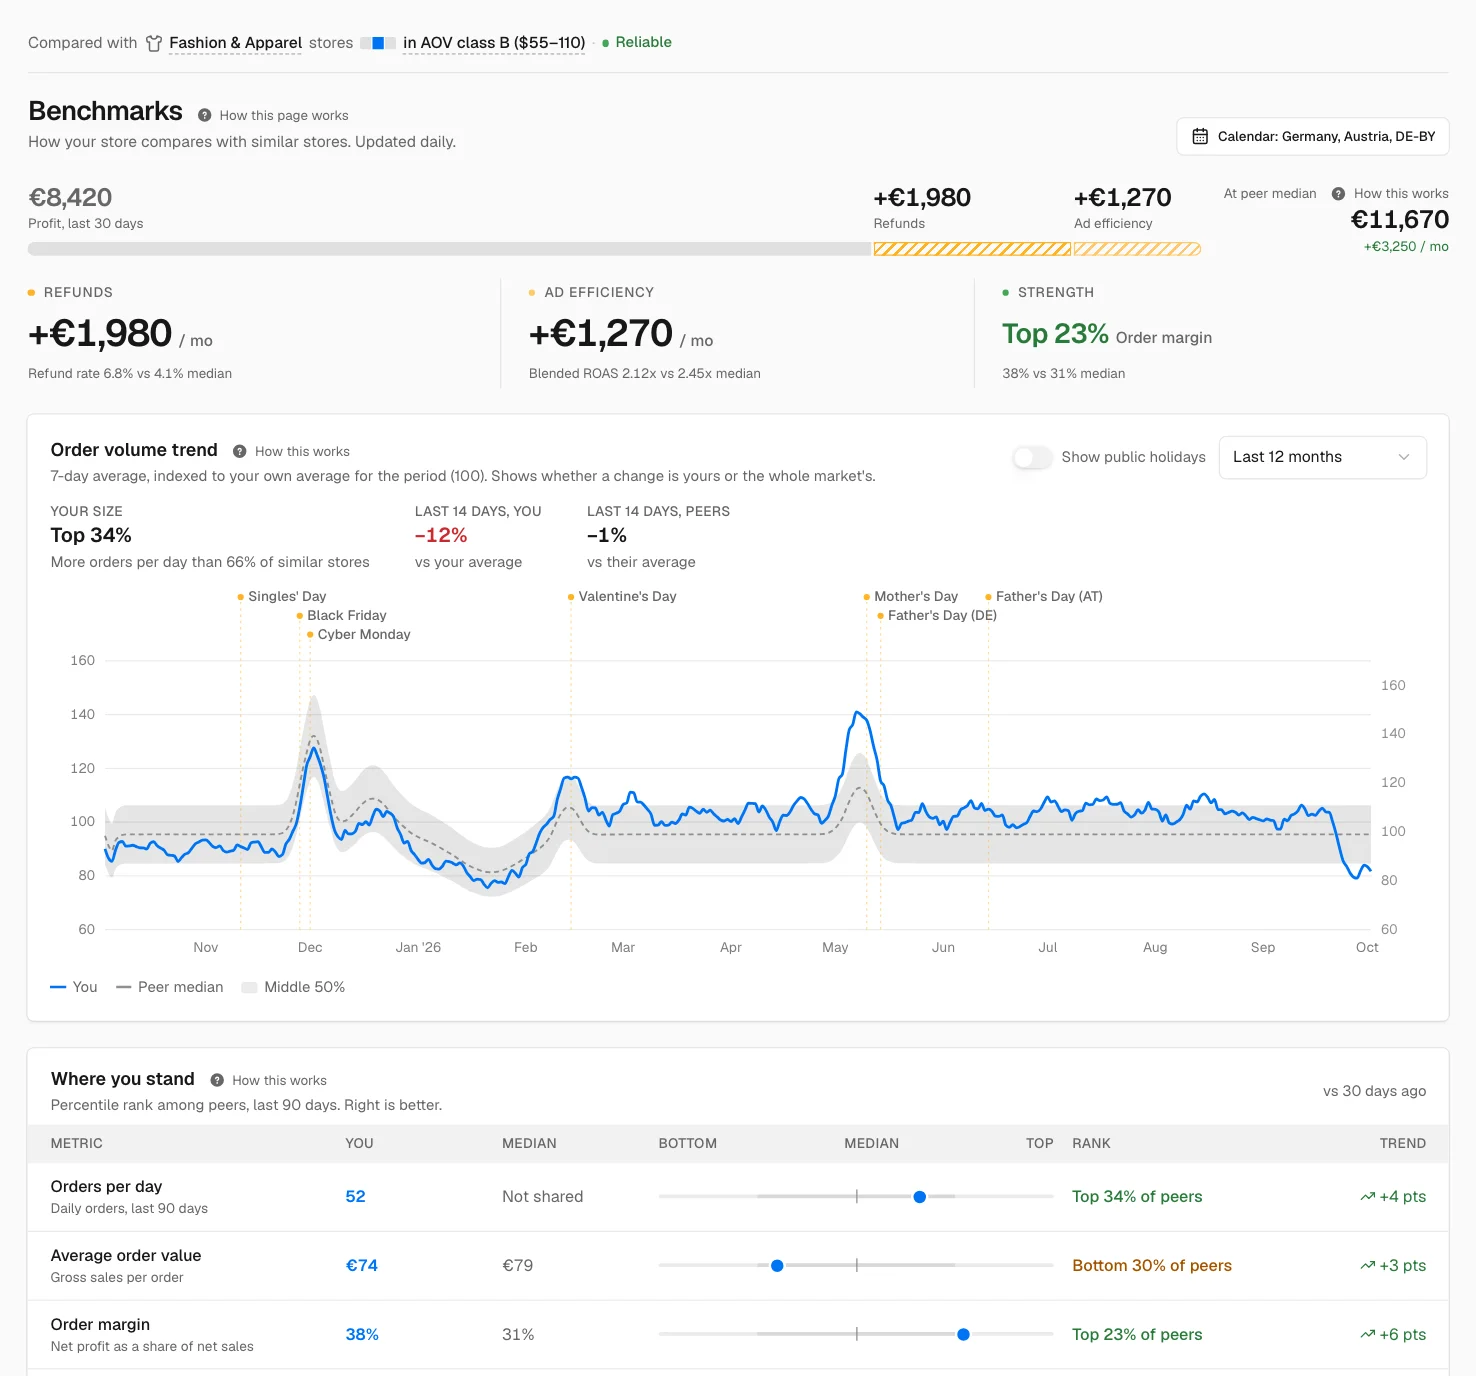Click the help icon beside Order volume trend
The image size is (1476, 1376).
tap(239, 451)
